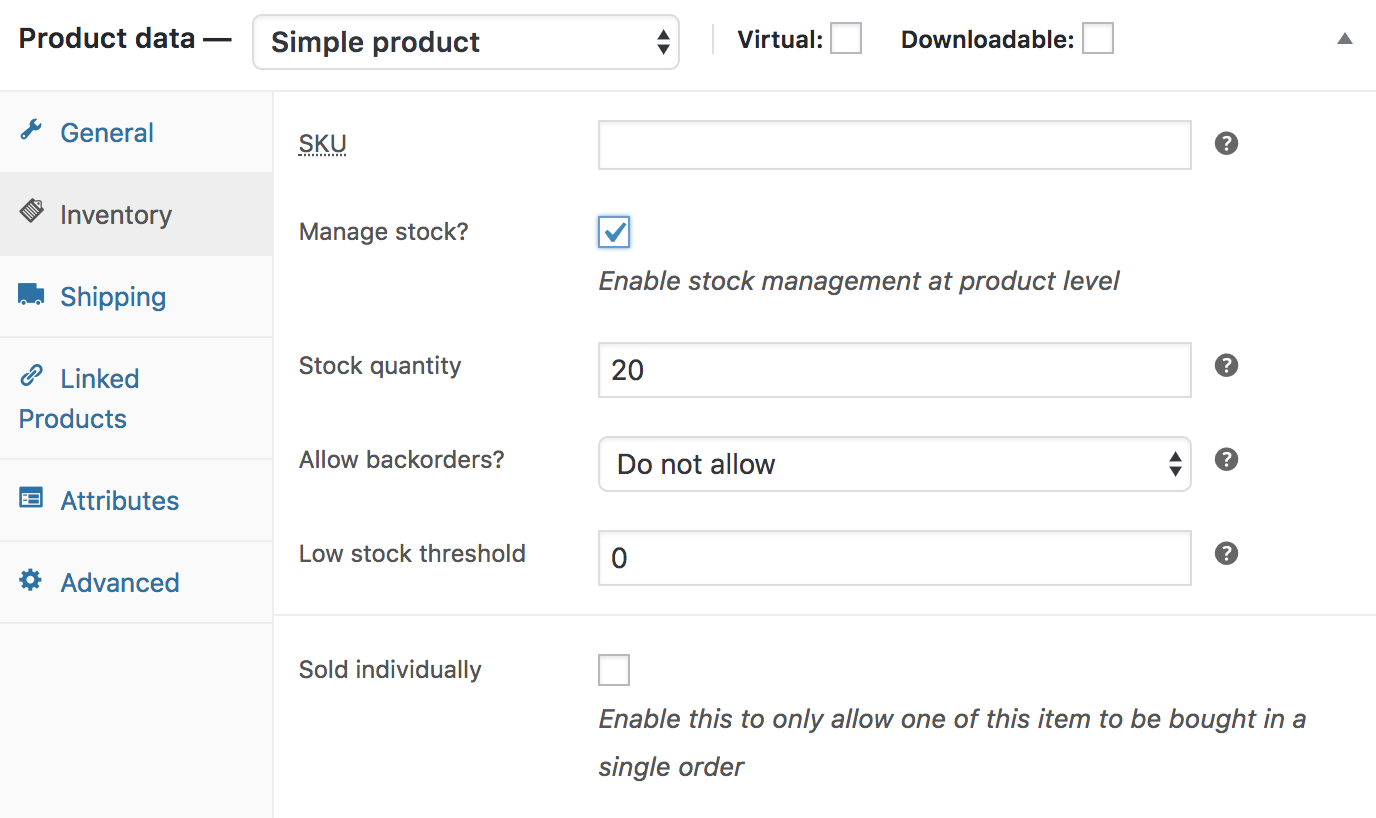
Task: Click the Allow backorders help icon
Action: point(1226,459)
